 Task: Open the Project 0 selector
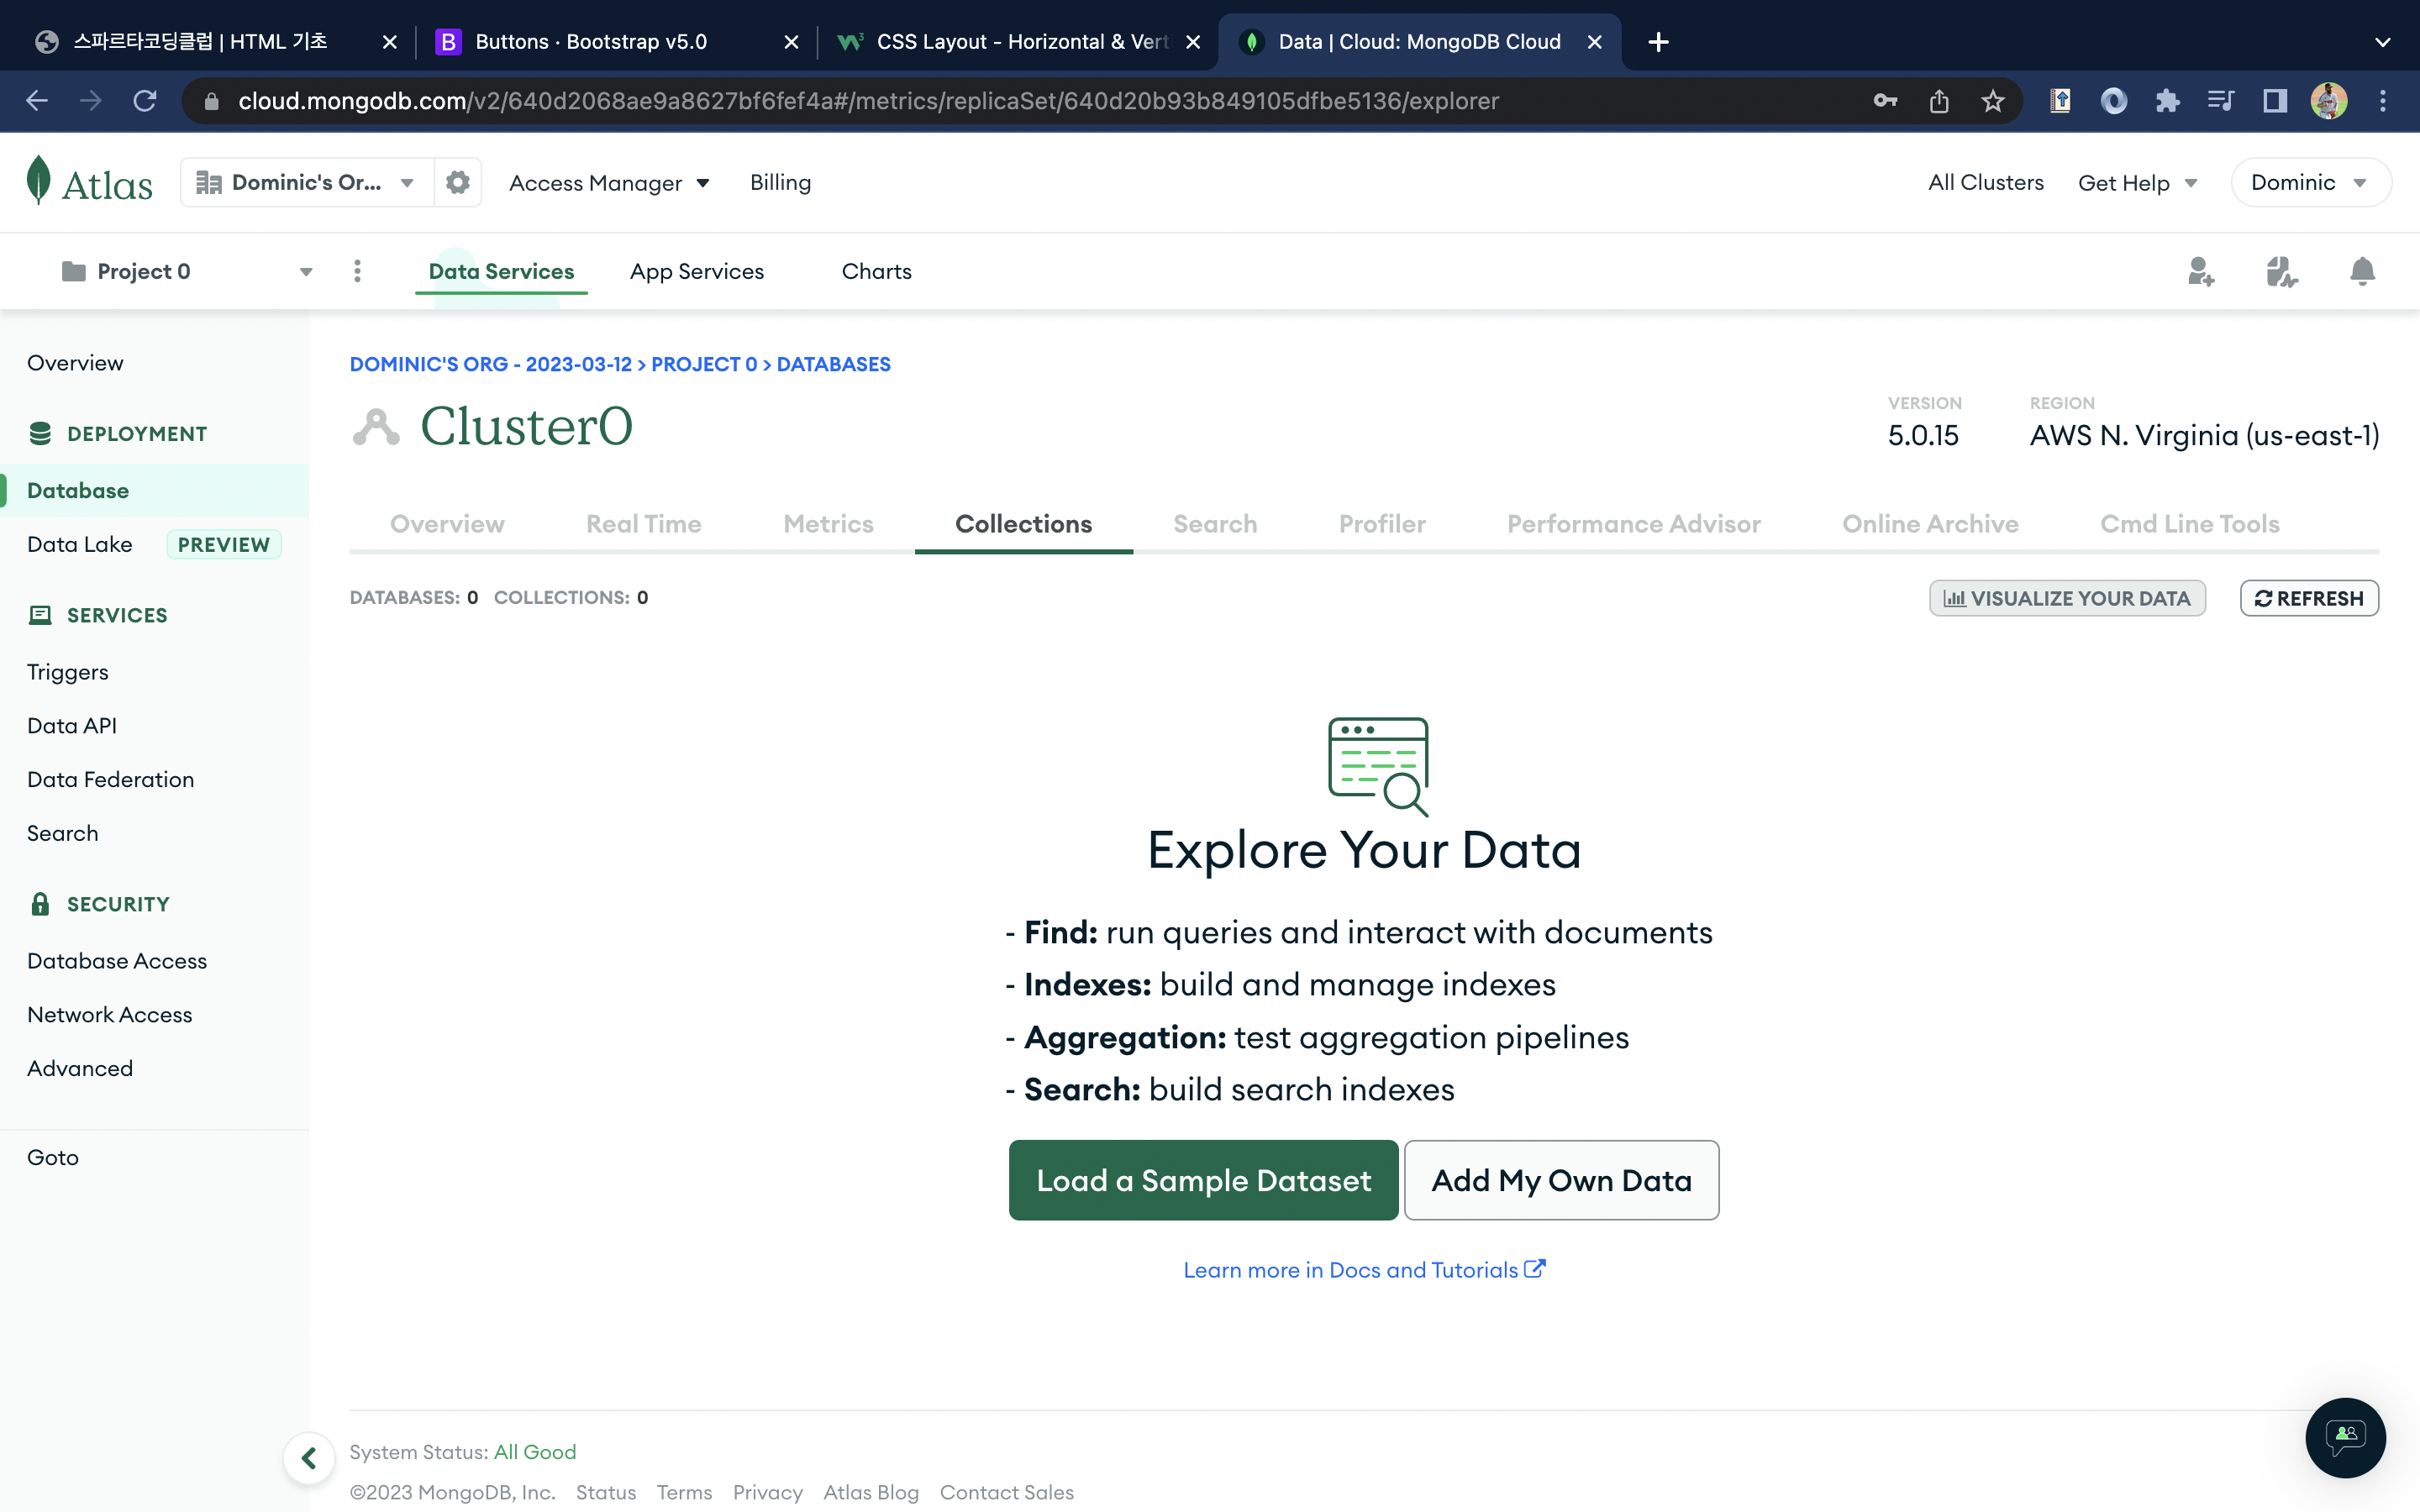point(187,271)
